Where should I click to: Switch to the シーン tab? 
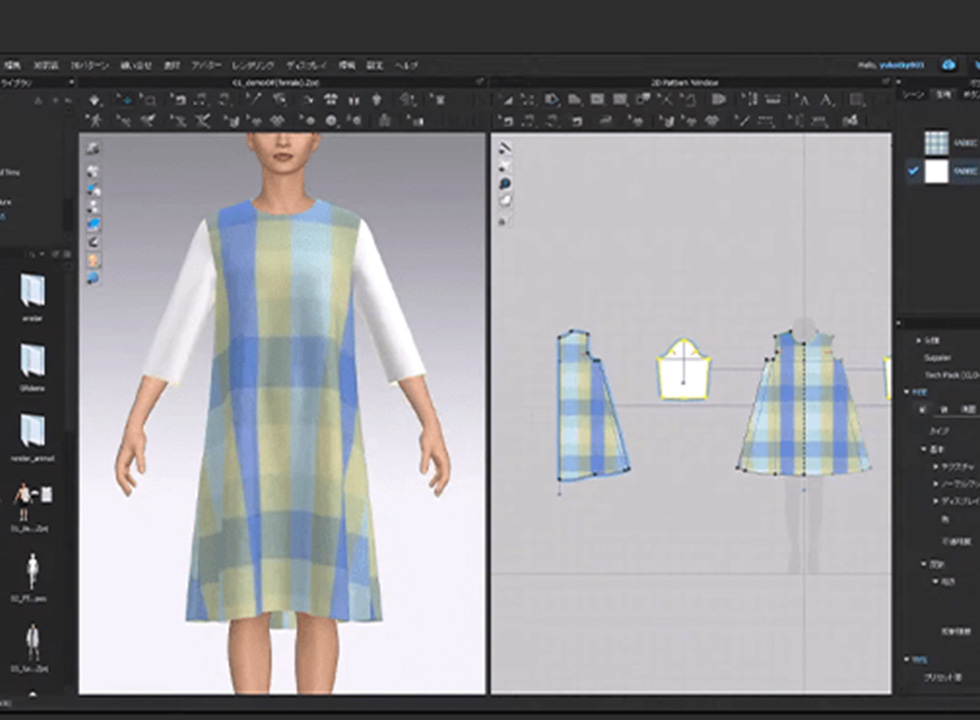coord(912,93)
